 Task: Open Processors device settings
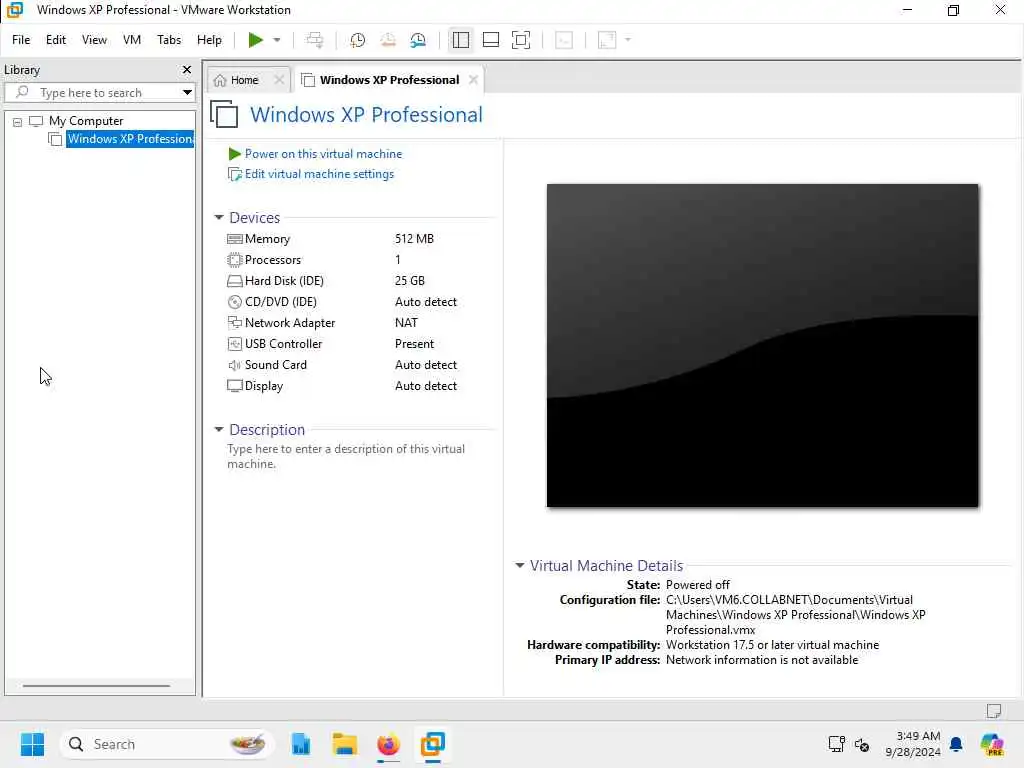273,260
